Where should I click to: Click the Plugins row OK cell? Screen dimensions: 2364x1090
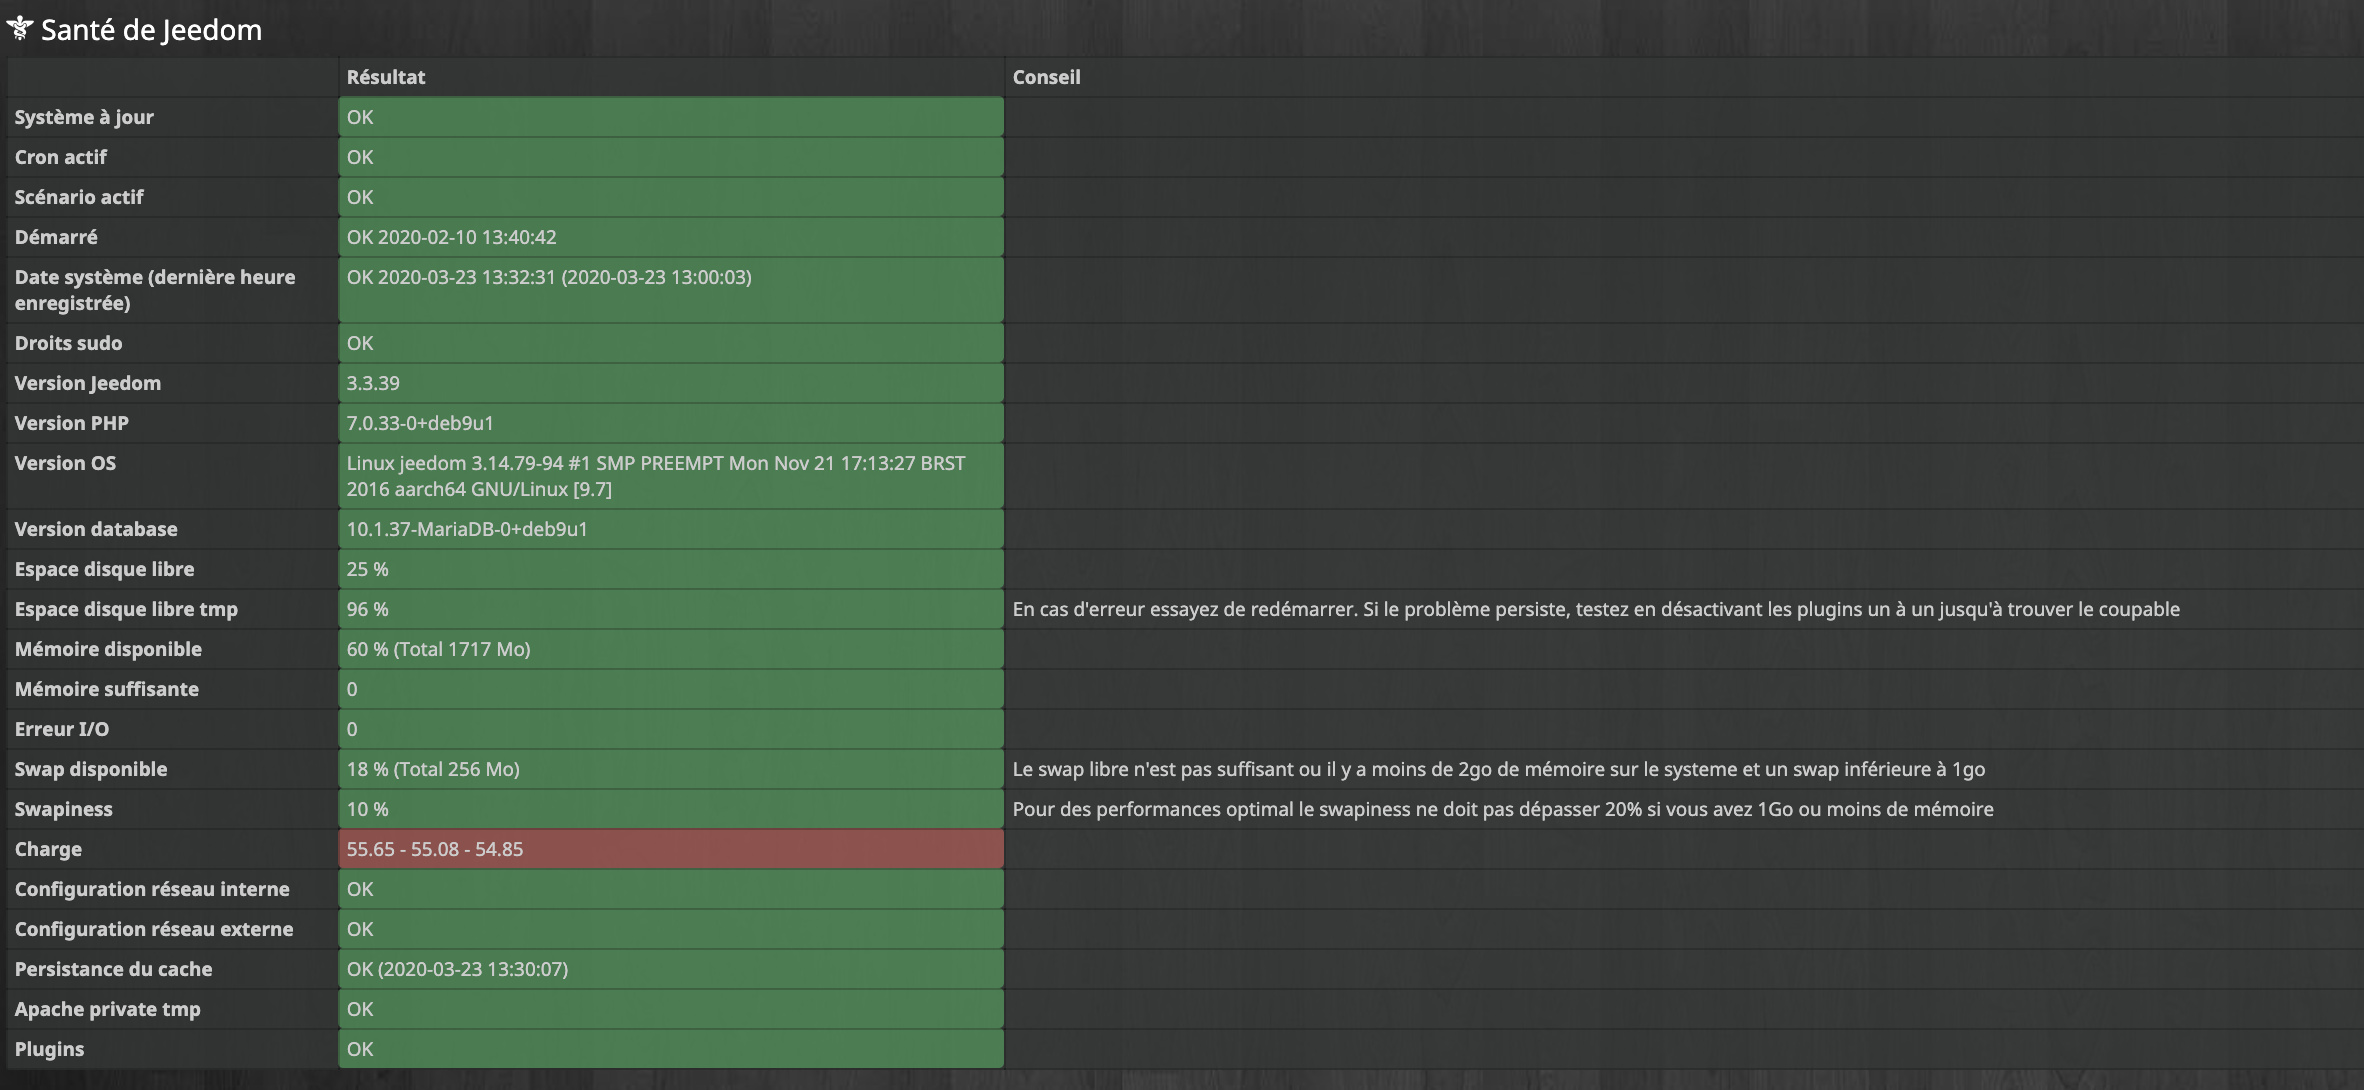click(x=670, y=1049)
